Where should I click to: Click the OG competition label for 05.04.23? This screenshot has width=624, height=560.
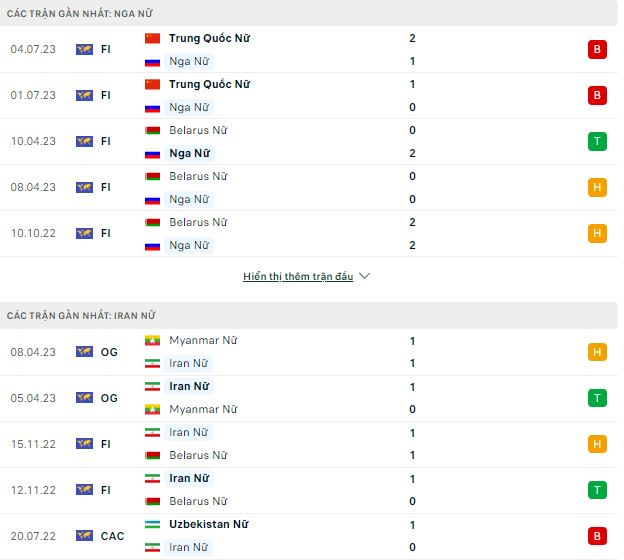point(109,398)
